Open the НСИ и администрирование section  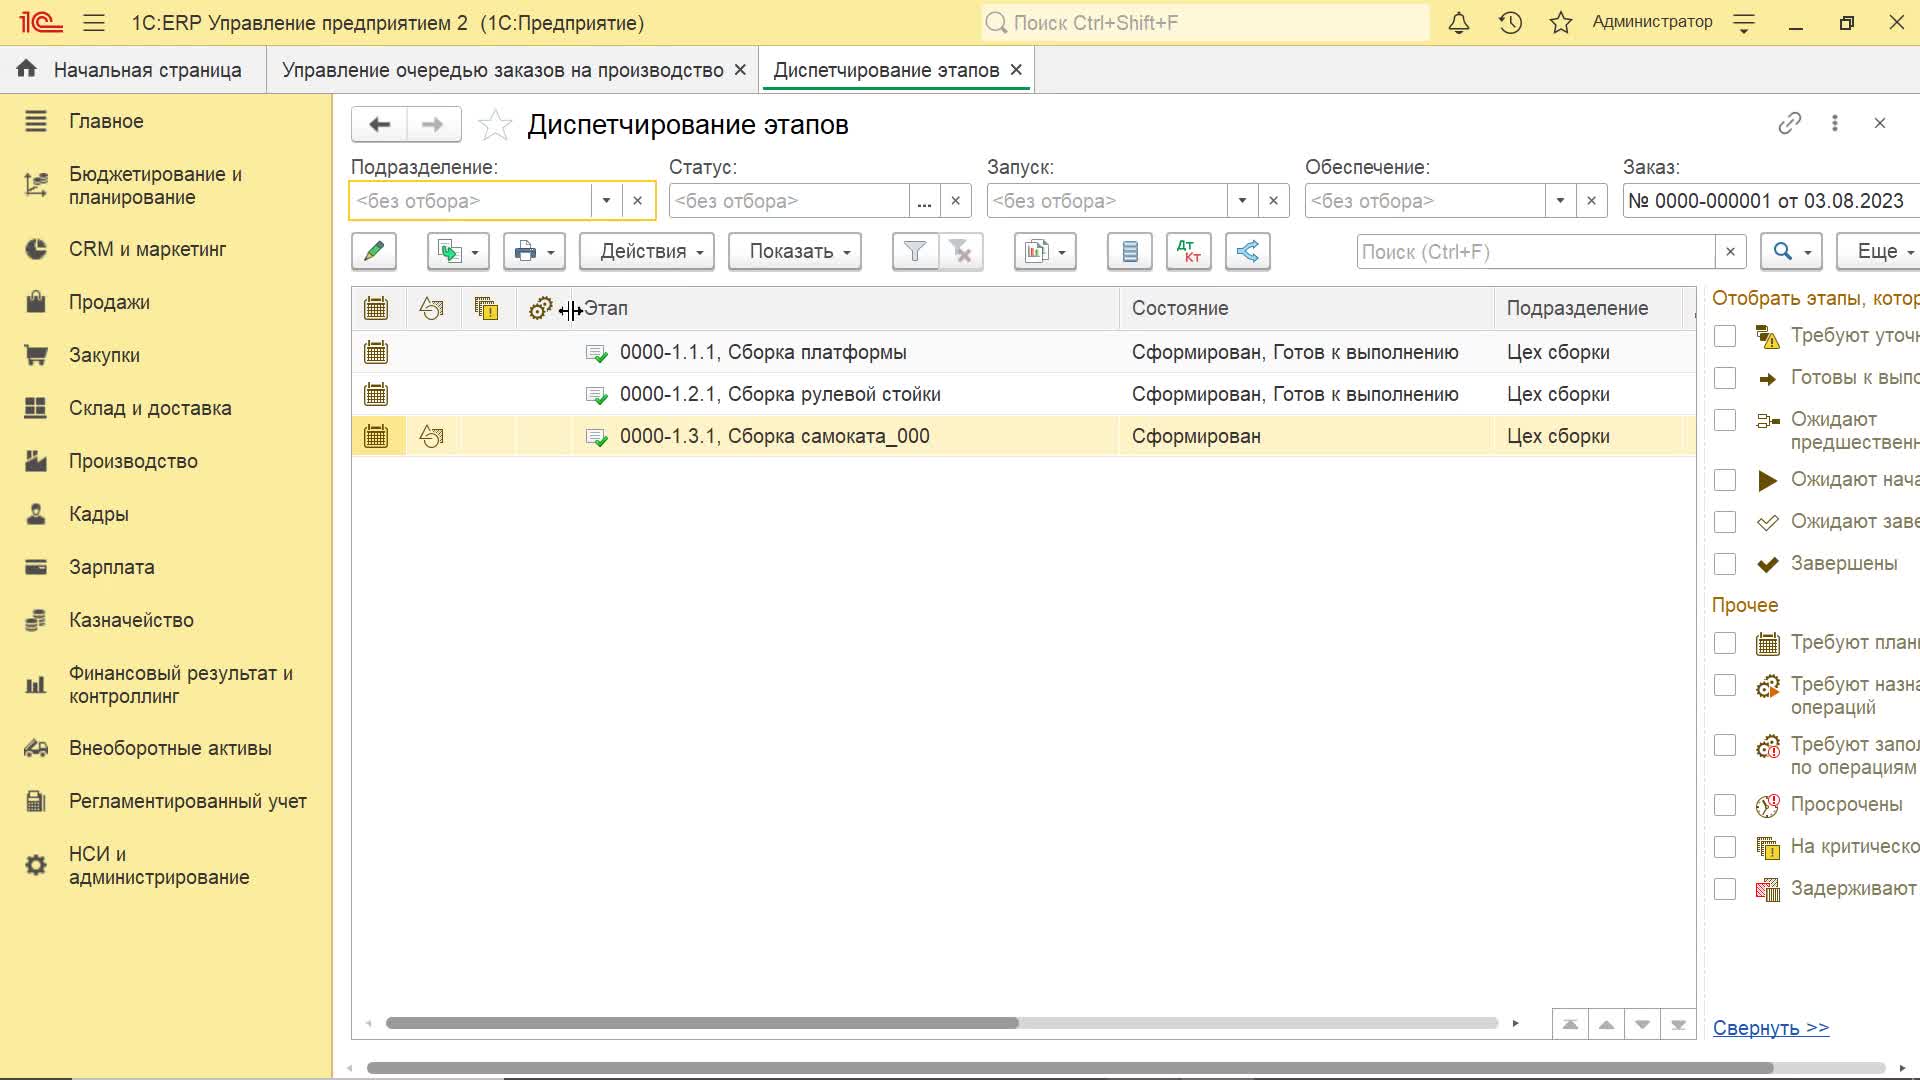(159, 866)
